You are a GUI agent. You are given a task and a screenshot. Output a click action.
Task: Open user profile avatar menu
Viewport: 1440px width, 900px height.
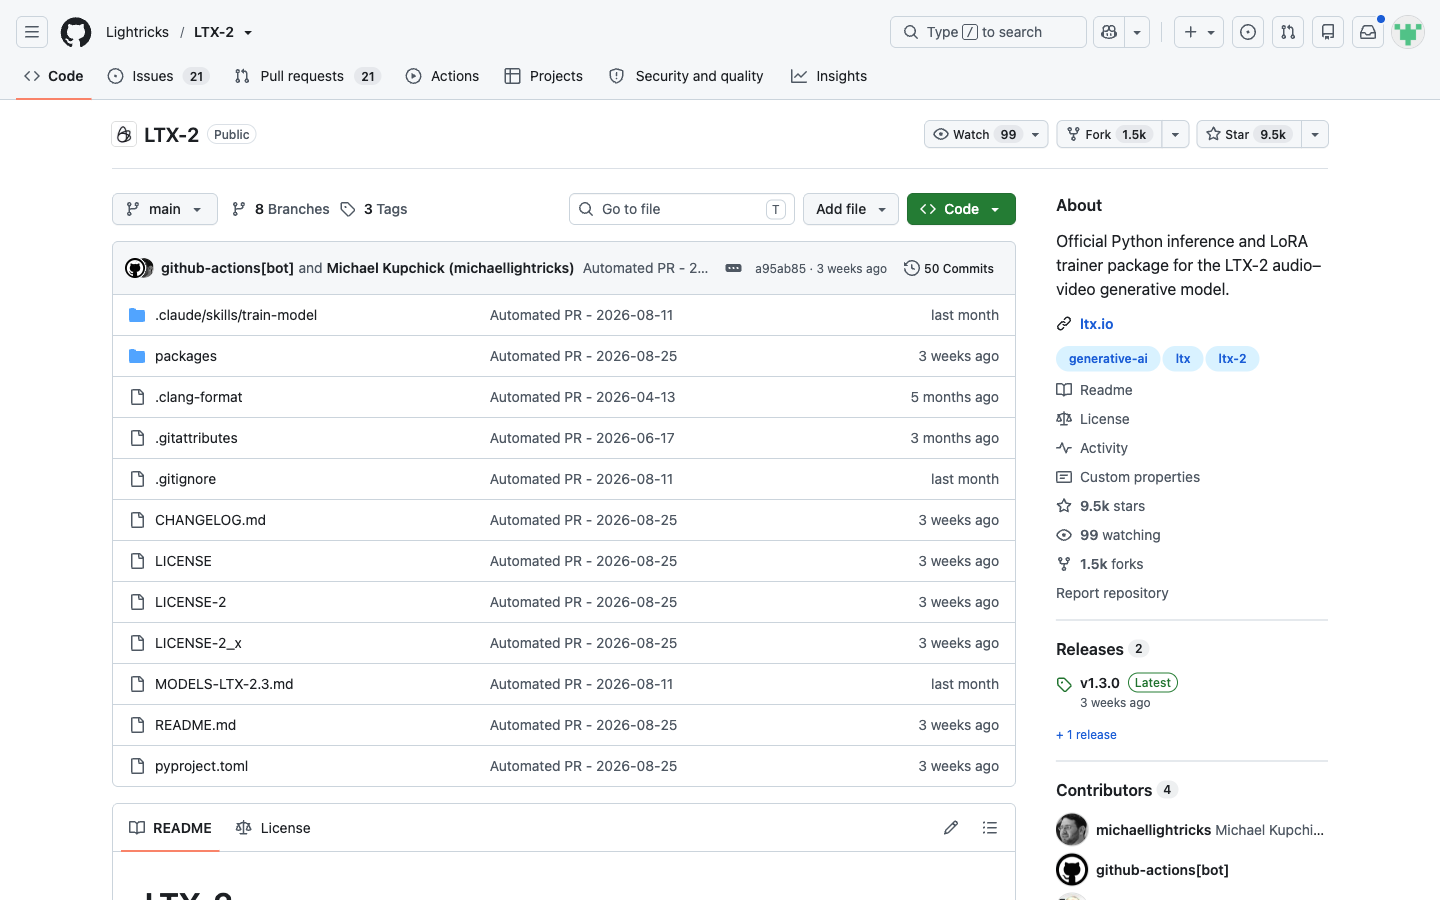click(x=1408, y=32)
